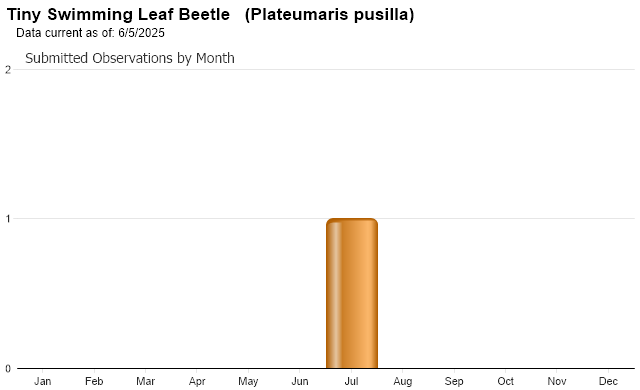Click the y-axis value 2
The height and width of the screenshot is (390, 640).
(x=8, y=70)
